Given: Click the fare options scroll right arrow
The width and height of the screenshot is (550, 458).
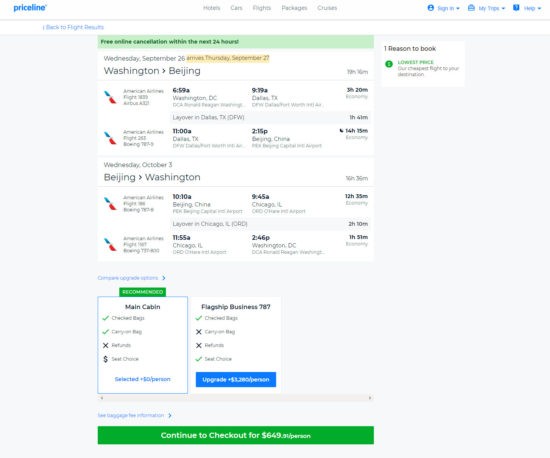Looking at the screenshot, I should [370, 398].
